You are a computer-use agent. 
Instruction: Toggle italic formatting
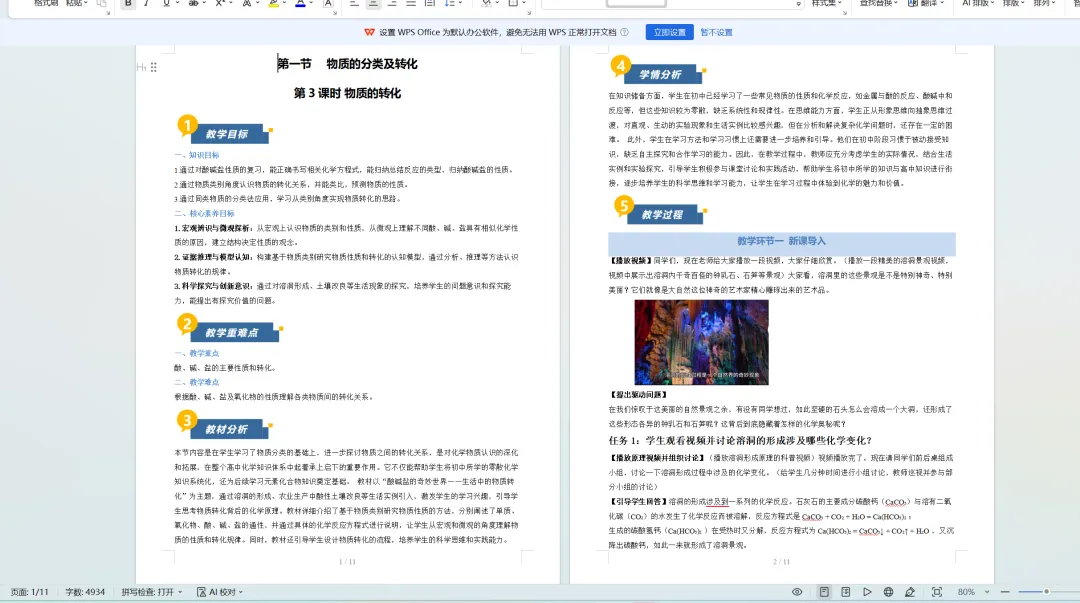coord(146,3)
